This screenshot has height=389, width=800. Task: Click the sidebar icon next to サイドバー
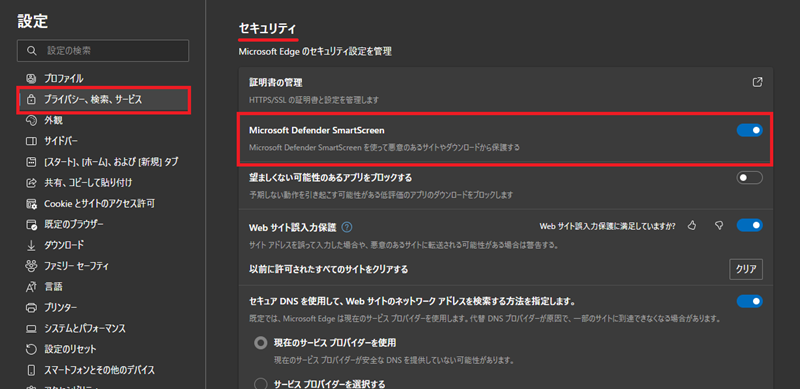tap(32, 141)
